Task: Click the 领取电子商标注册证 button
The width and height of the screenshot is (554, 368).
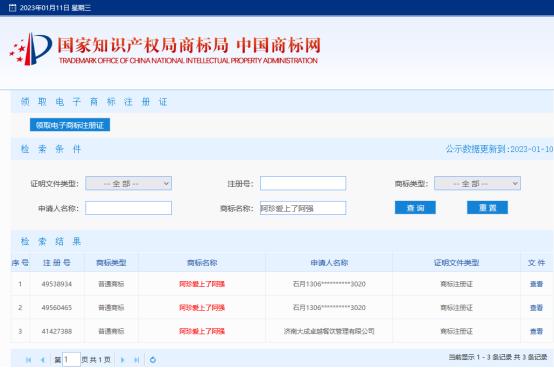Action: 70,125
